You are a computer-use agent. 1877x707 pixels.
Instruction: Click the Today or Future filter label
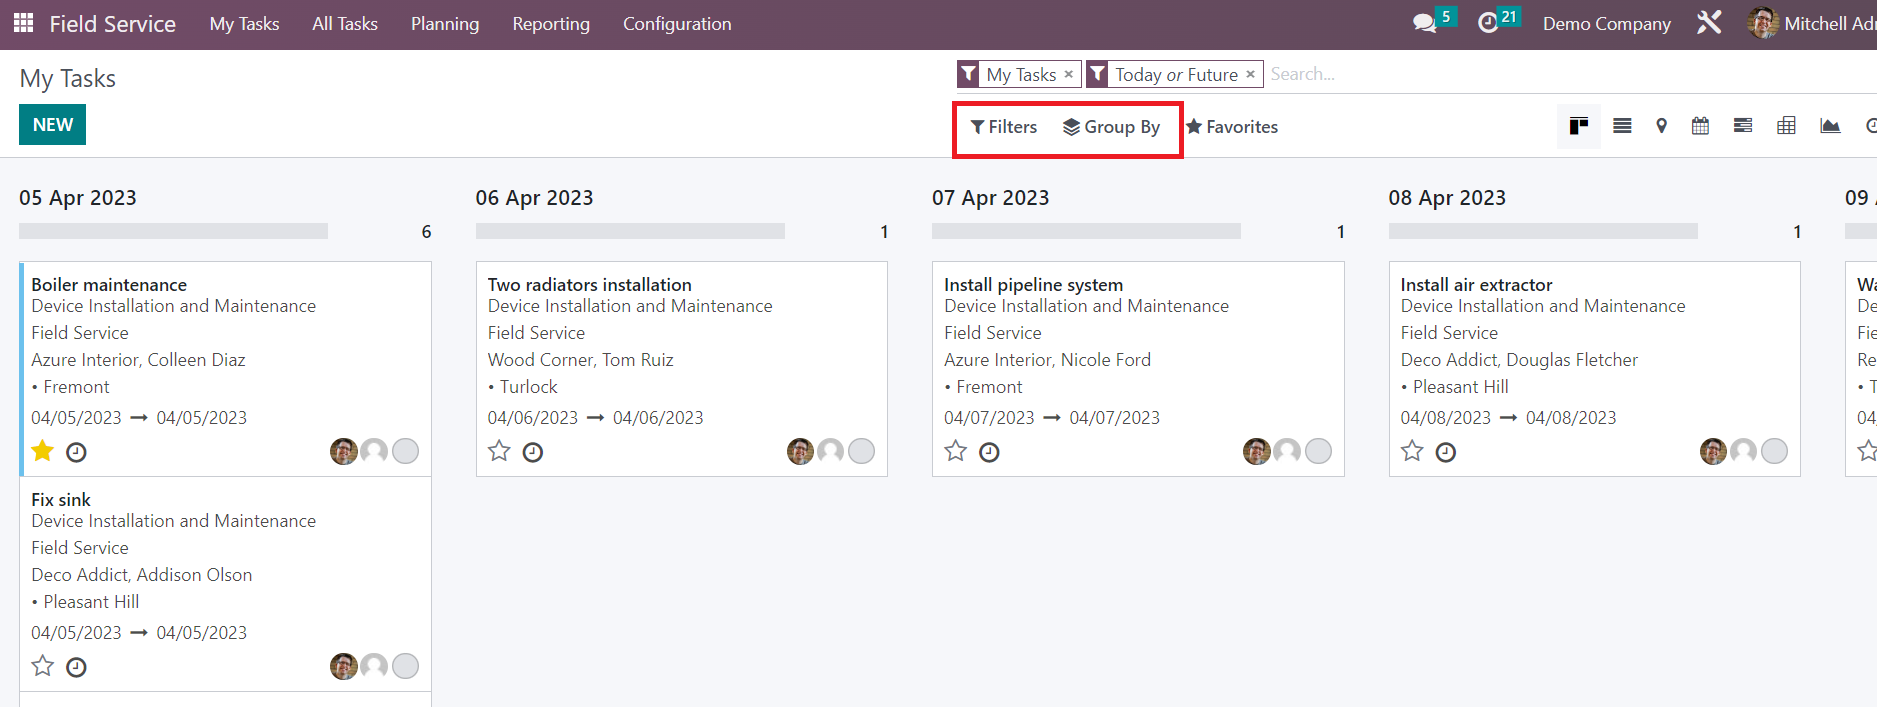pyautogui.click(x=1176, y=74)
